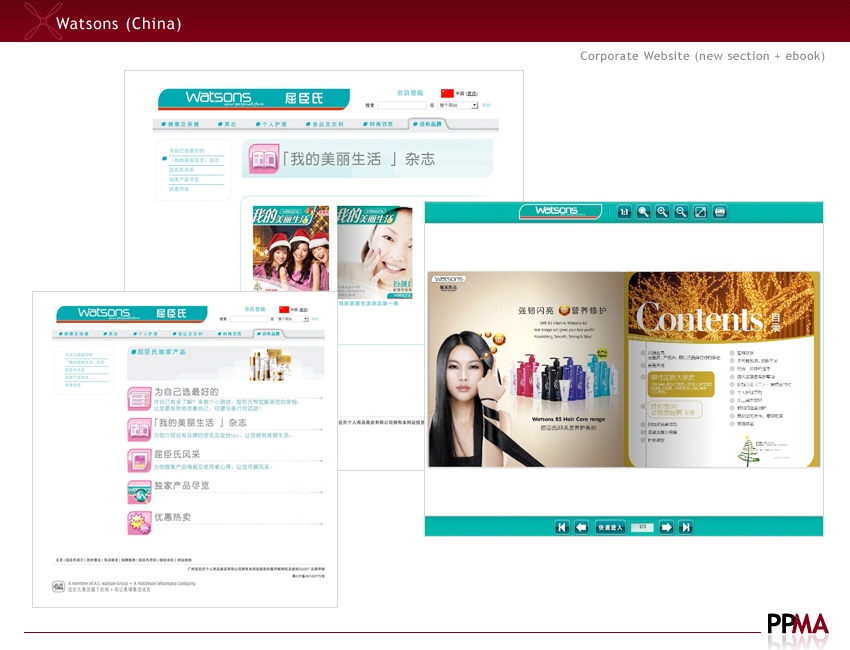850x650 pixels.
Task: Click Watsons 屈臣氏 logo on the magazine webpage
Action: [x=254, y=99]
